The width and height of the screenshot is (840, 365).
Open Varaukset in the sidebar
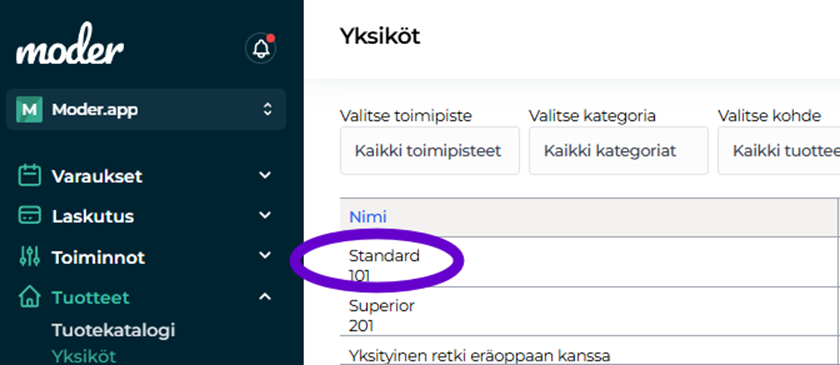[x=97, y=176]
